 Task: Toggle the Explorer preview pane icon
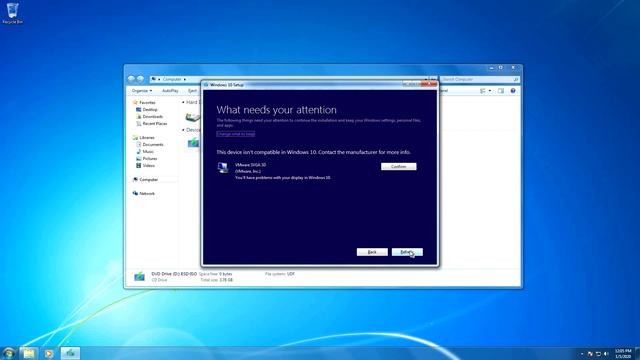pyautogui.click(x=501, y=91)
